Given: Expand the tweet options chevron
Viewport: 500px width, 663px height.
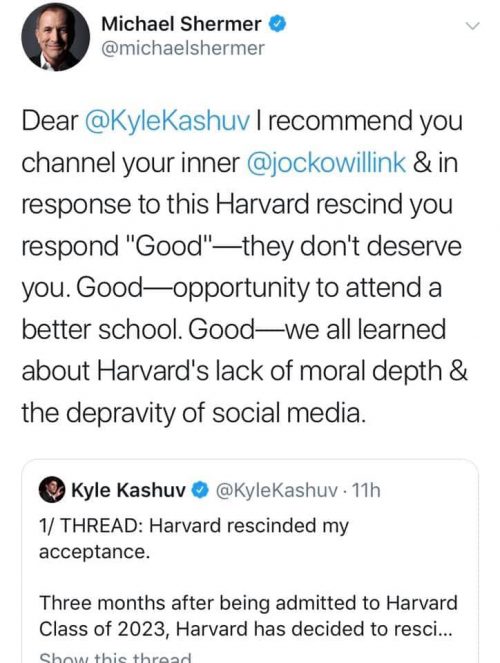Looking at the screenshot, I should tap(473, 26).
